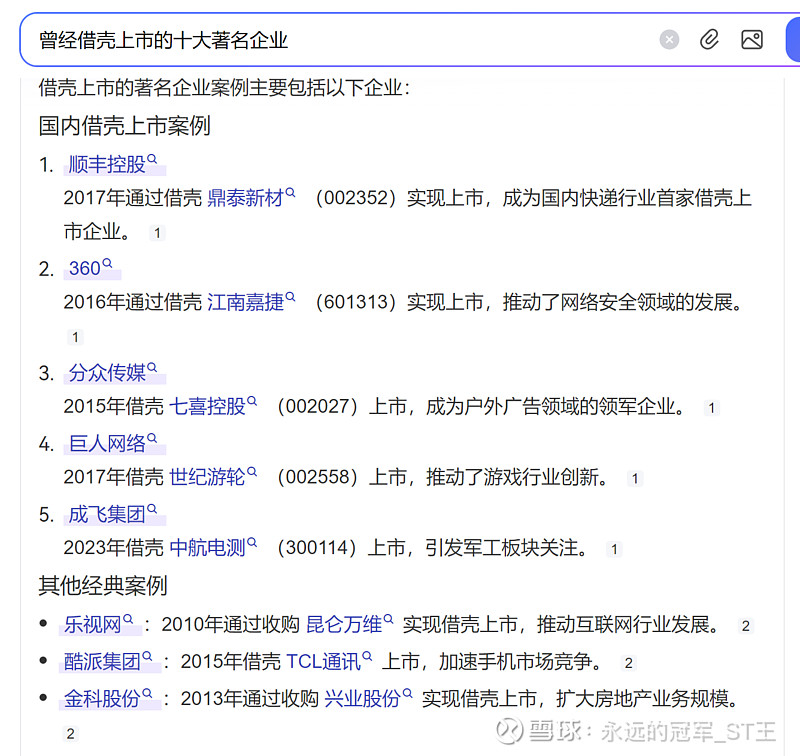Viewport: 800px width, 756px height.
Task: Open citation 1 under the 360 entry
Action: click(x=75, y=337)
